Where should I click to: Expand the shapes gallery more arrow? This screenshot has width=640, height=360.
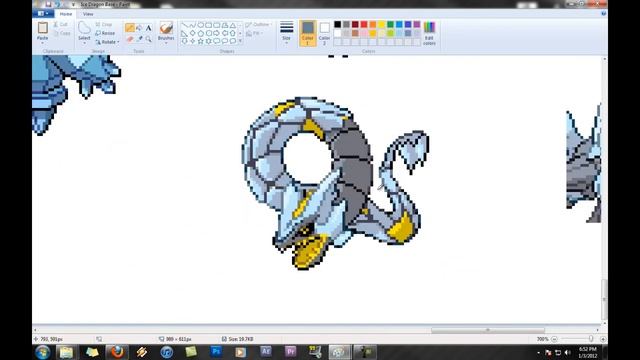click(x=240, y=41)
